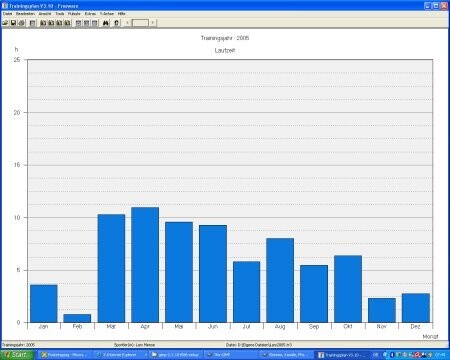
Task: Click the blue bar for Nov
Action: [382, 310]
